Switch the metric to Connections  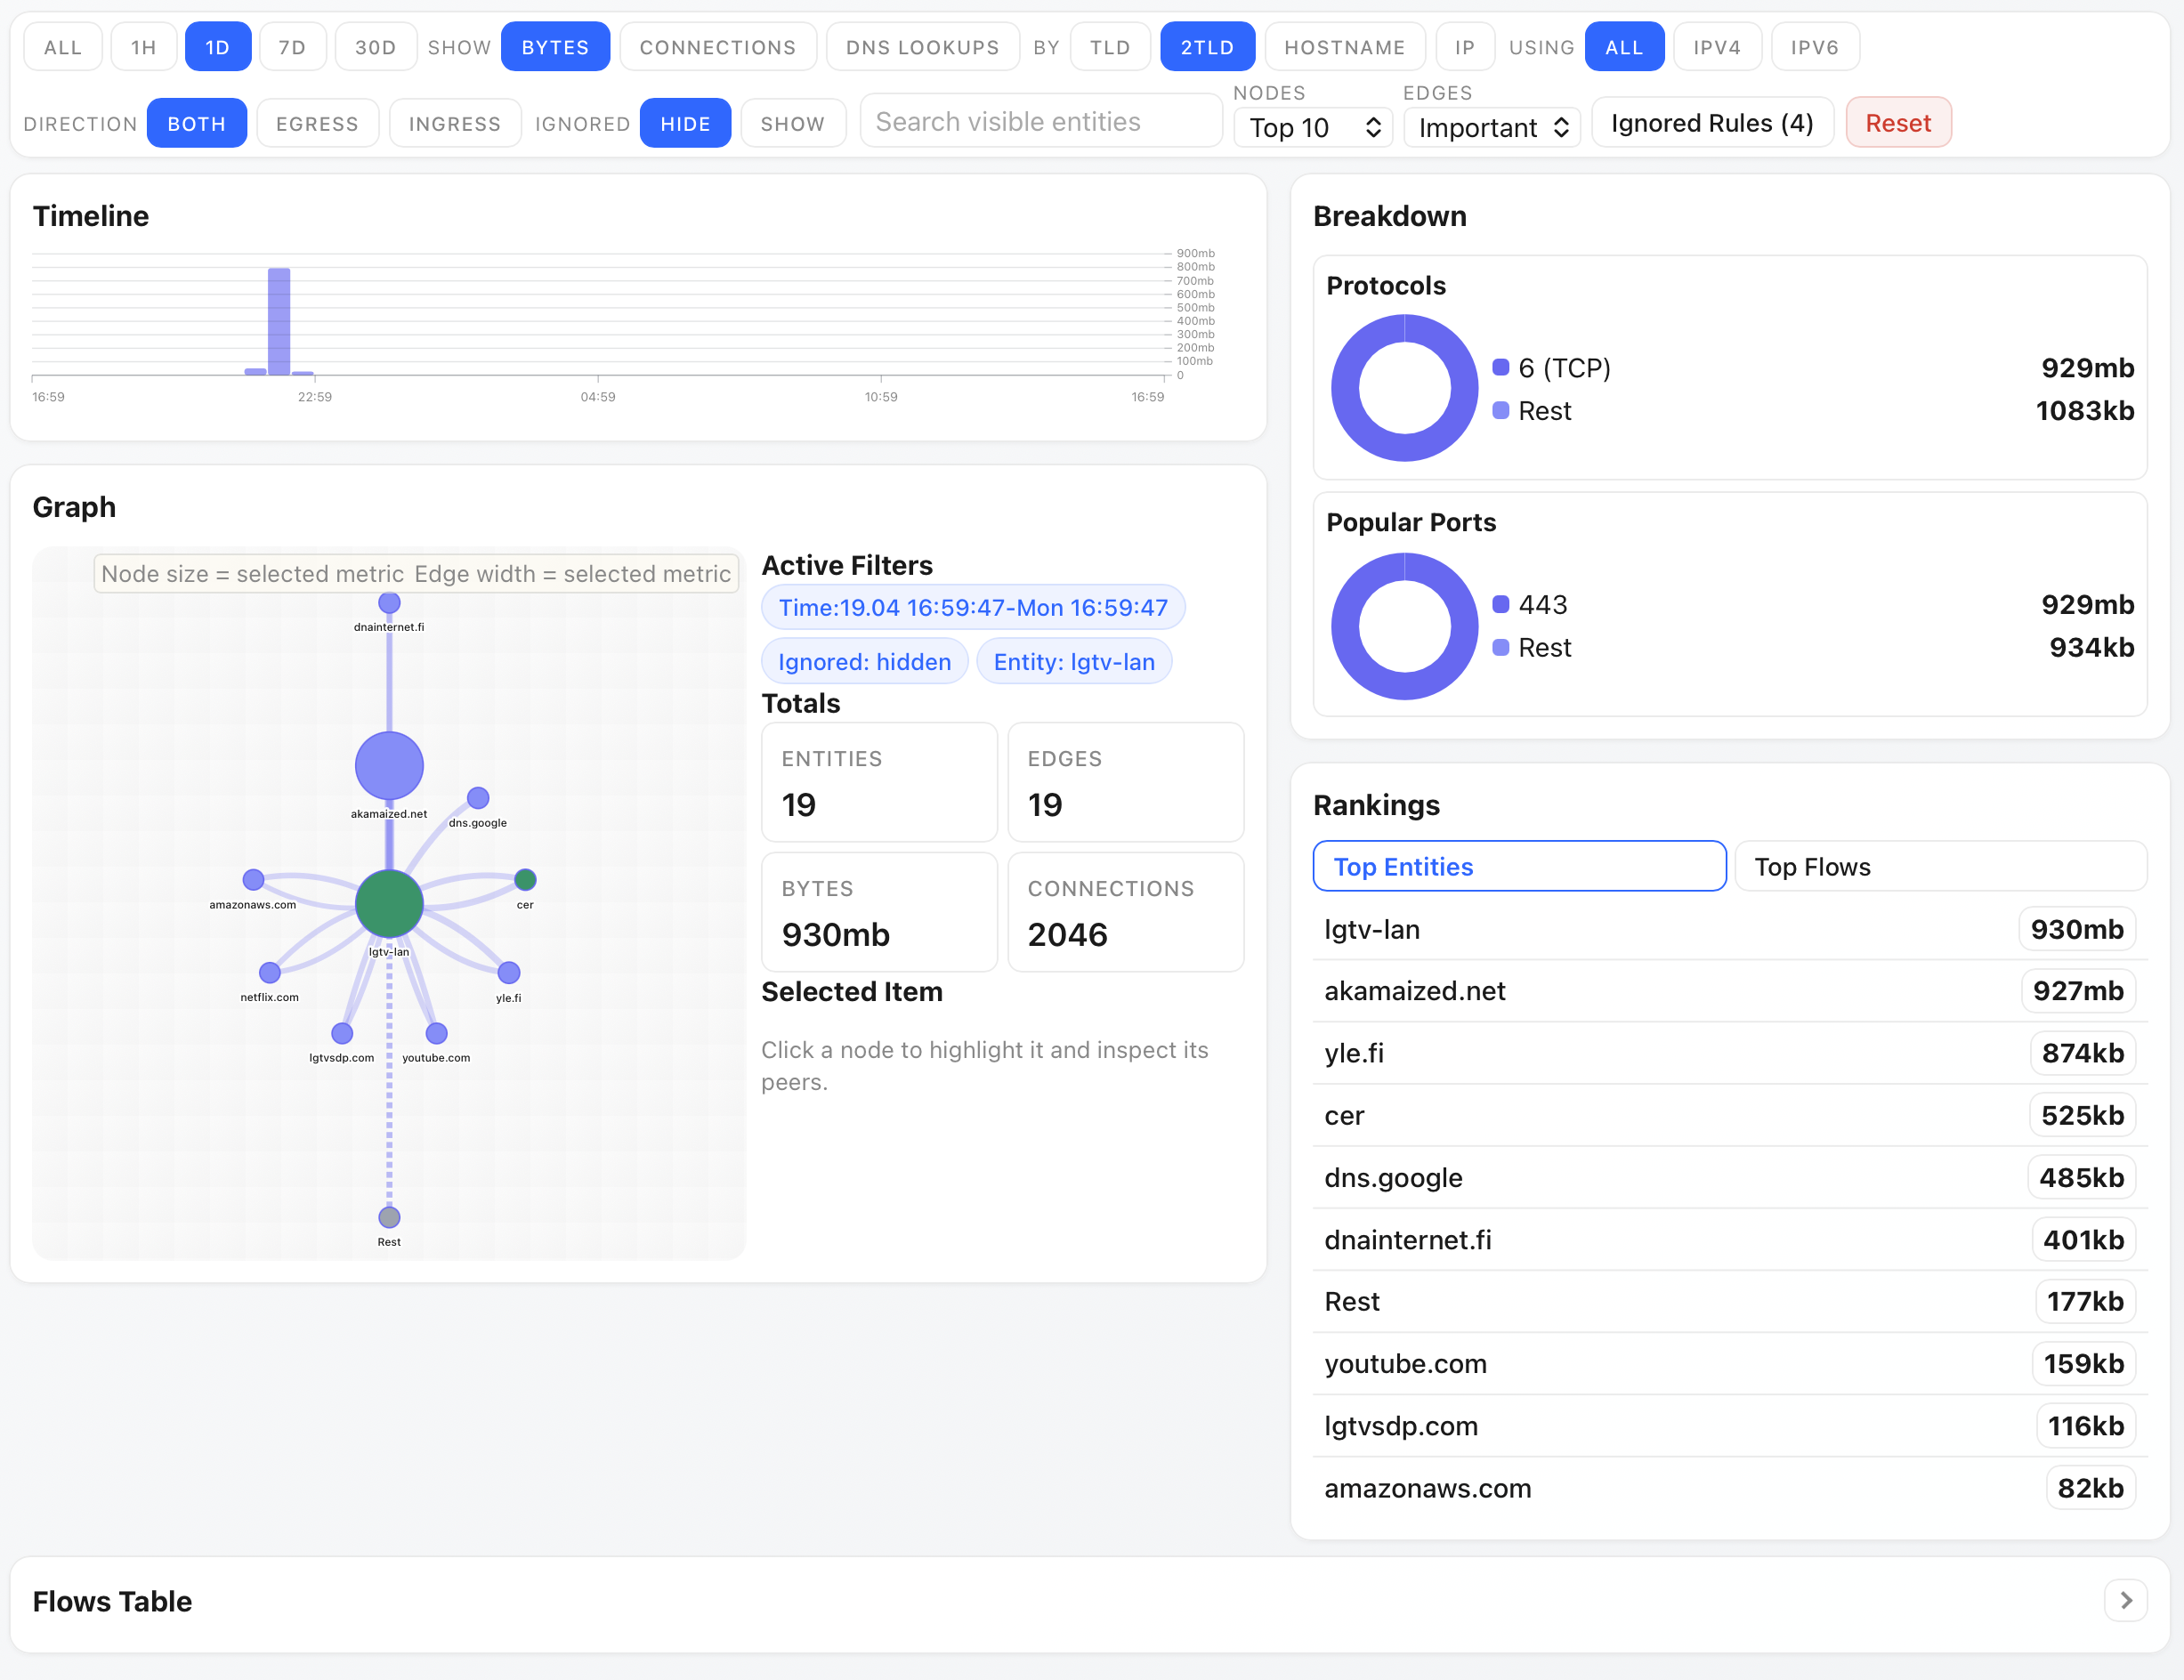717,47
